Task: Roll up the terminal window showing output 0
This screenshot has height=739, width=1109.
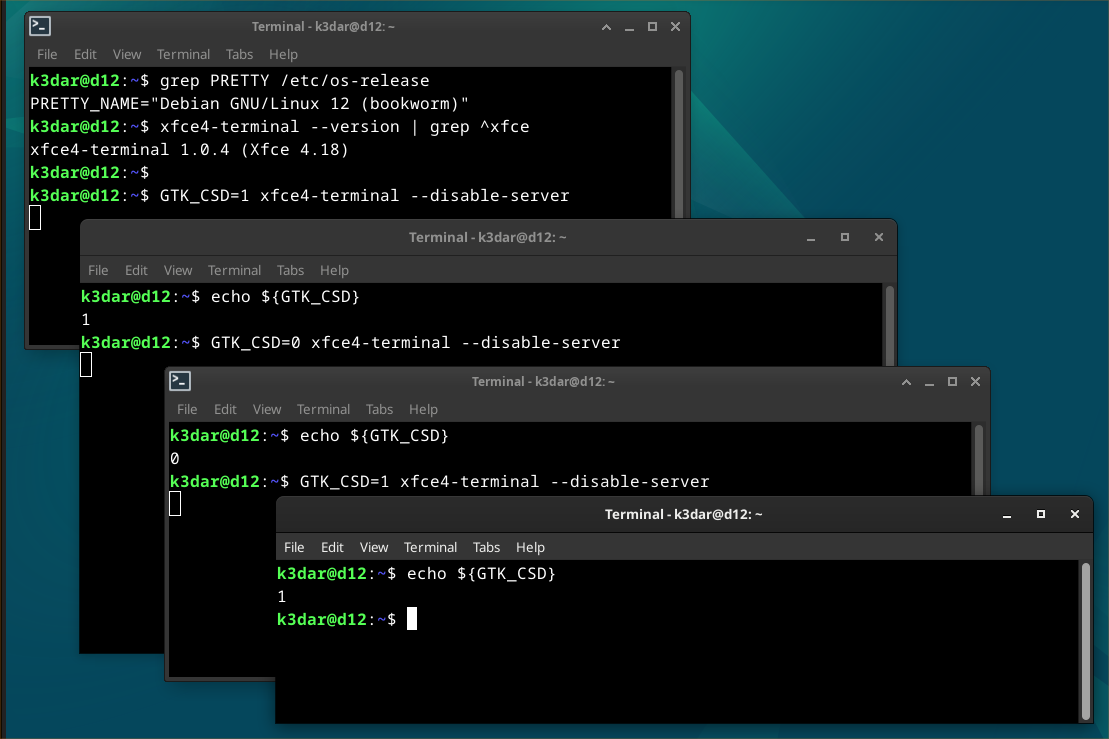Action: click(906, 382)
